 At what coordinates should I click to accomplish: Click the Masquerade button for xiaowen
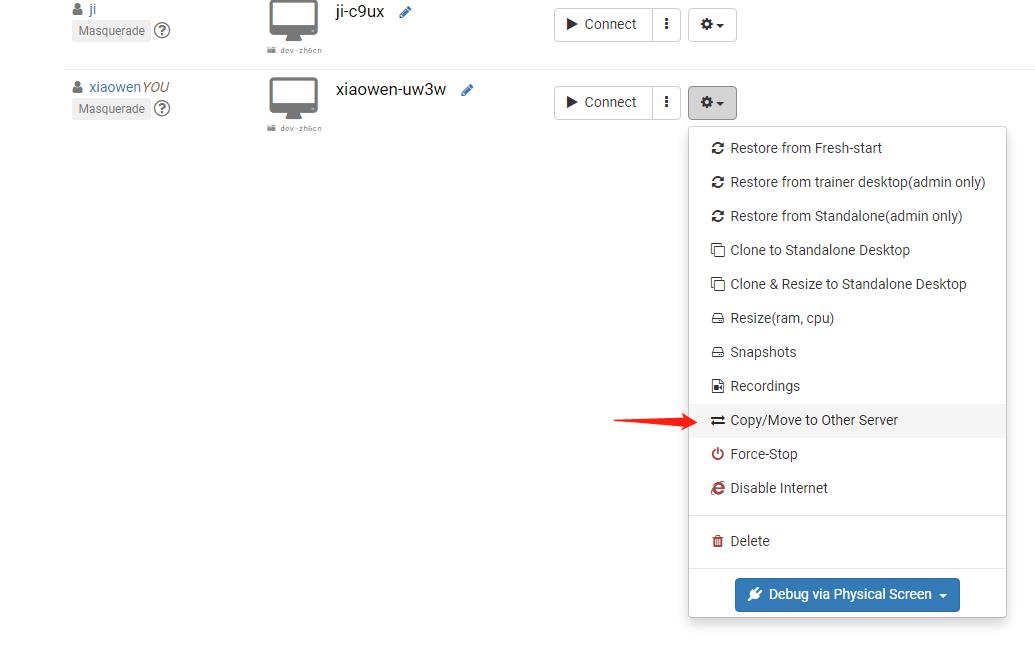(x=112, y=108)
